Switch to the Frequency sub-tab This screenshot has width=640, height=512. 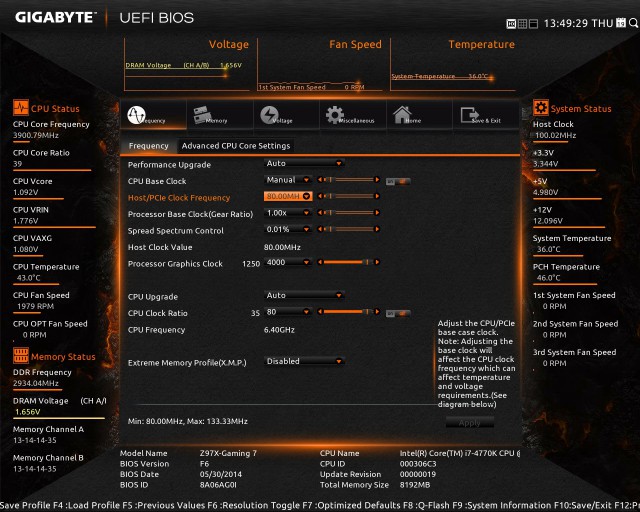coord(149,146)
